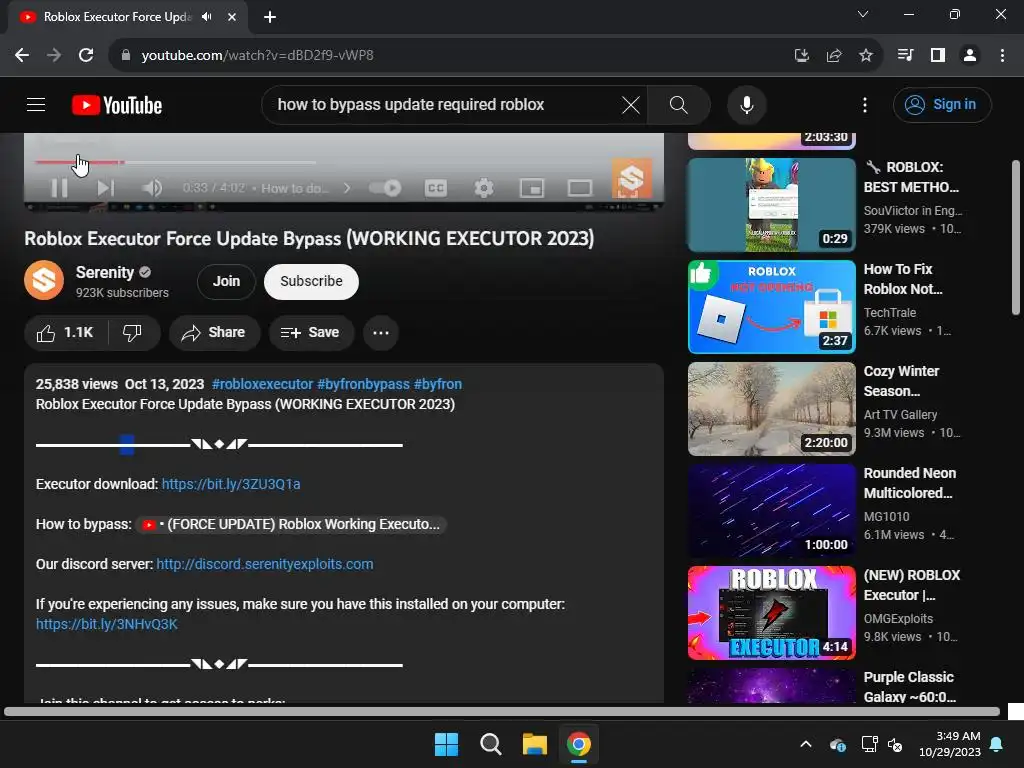Image resolution: width=1024 pixels, height=768 pixels.
Task: Open discord.serenityexploits.com link
Action: [265, 564]
